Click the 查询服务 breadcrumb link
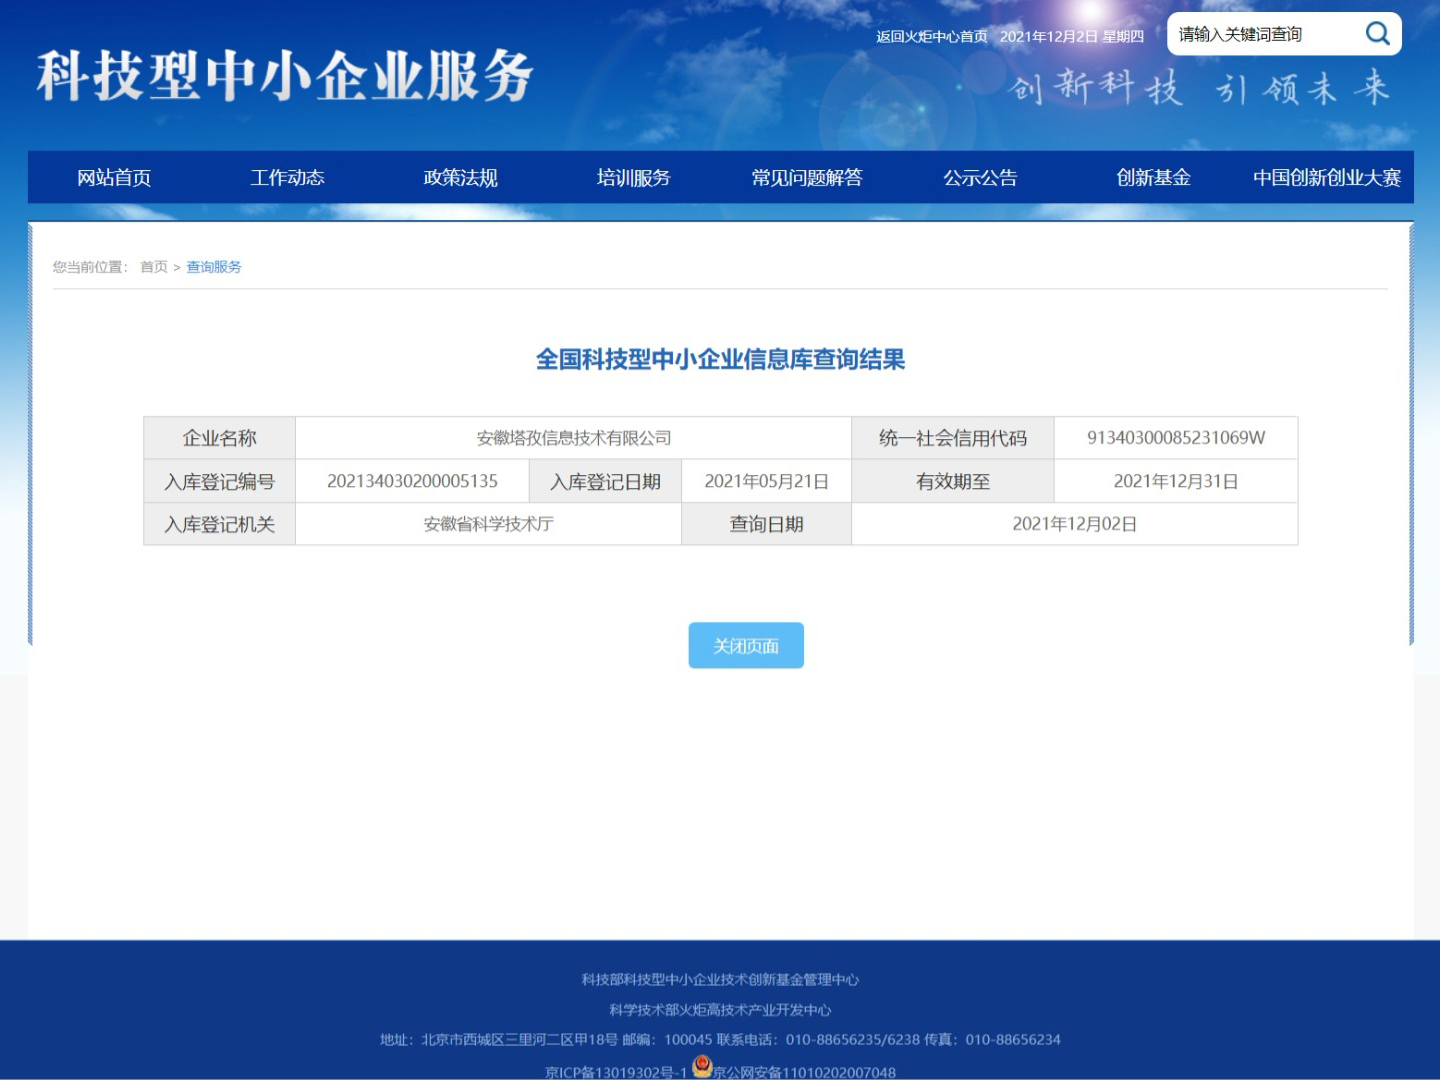1440x1080 pixels. coord(212,267)
